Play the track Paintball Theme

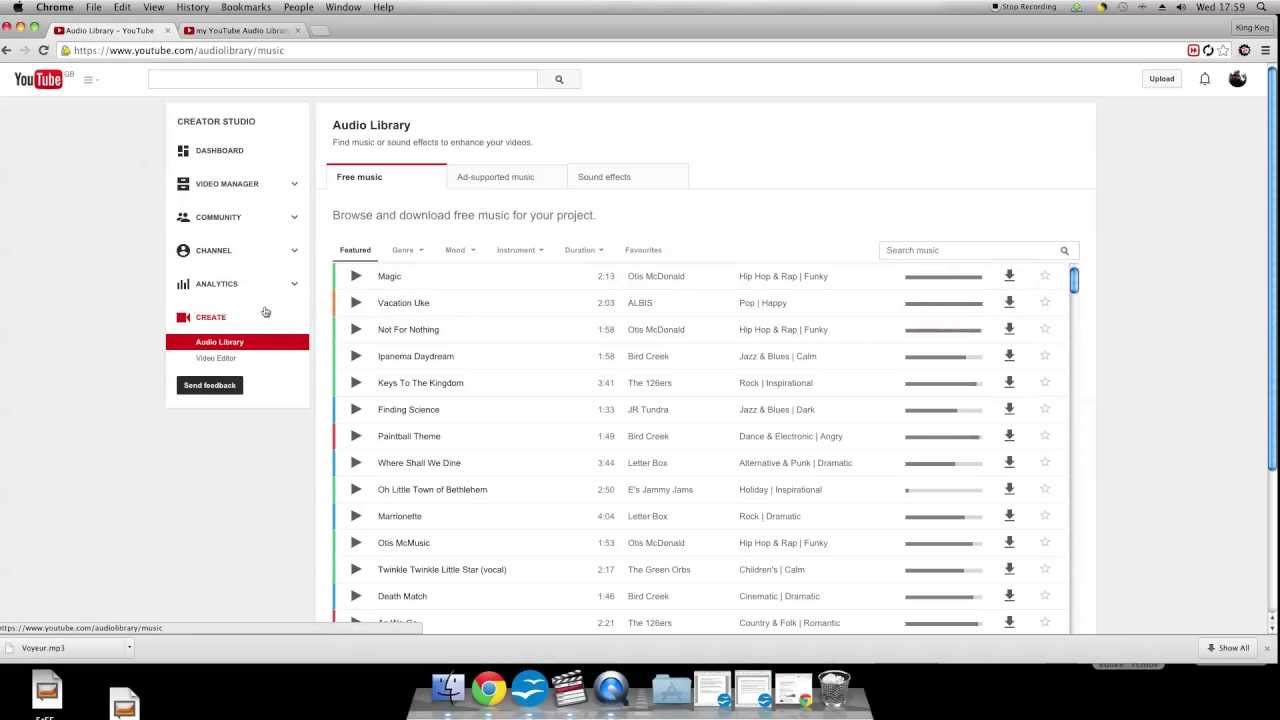(x=355, y=436)
